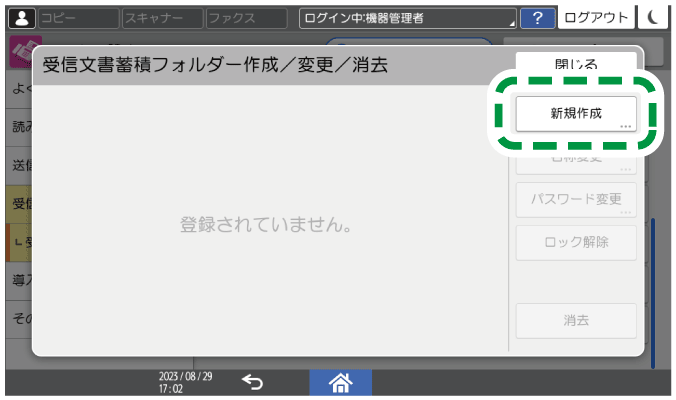Tap the ログアウト button
Screen dimensions: 676x400
(x=596, y=17)
